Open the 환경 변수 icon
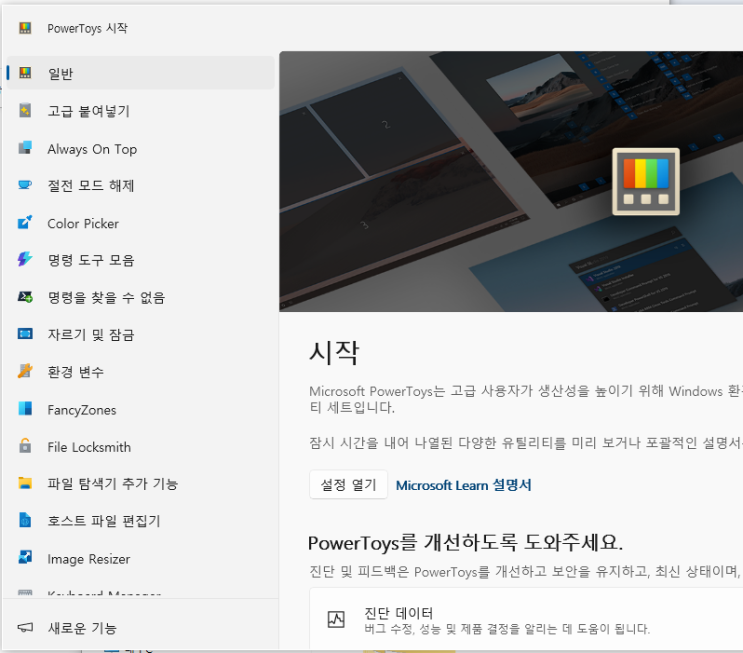 (25, 371)
